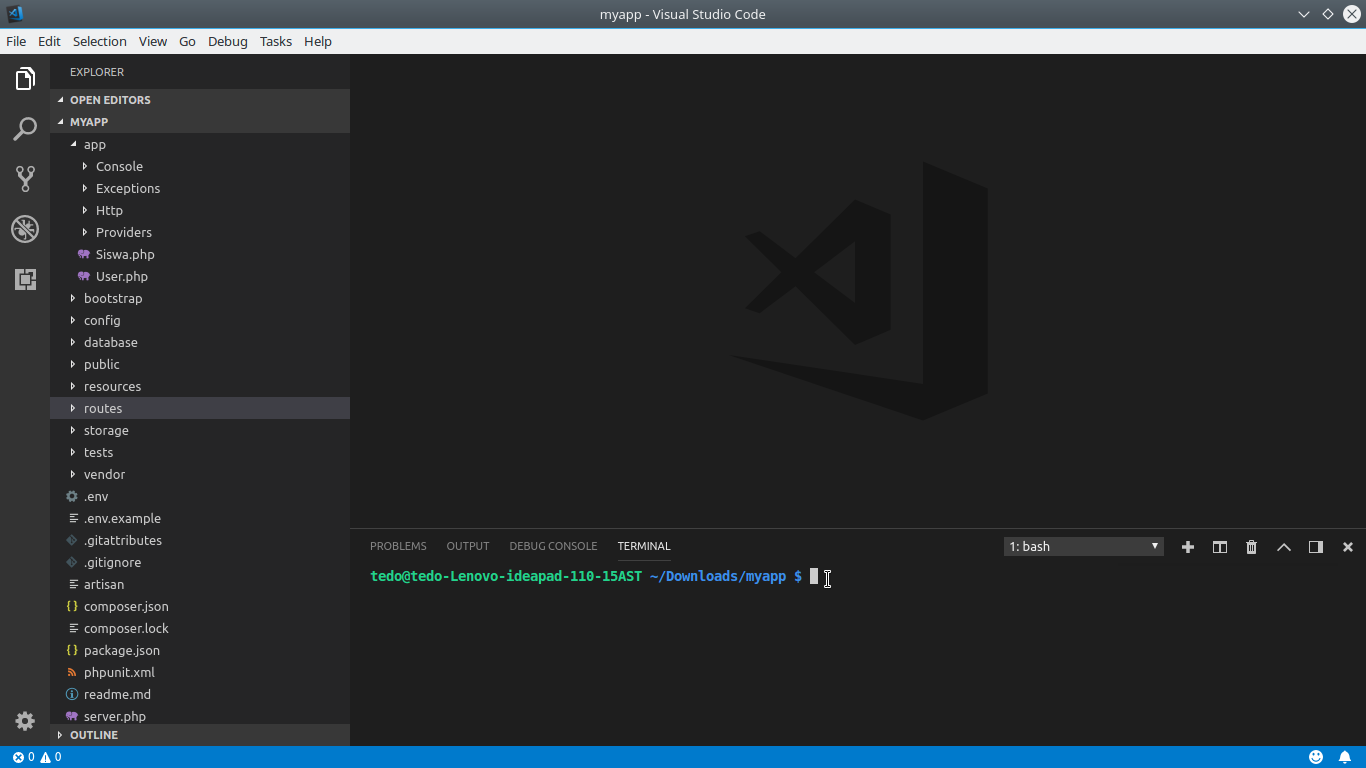Expand the database folder
Screen dimensions: 1366x768
pyautogui.click(x=200, y=342)
